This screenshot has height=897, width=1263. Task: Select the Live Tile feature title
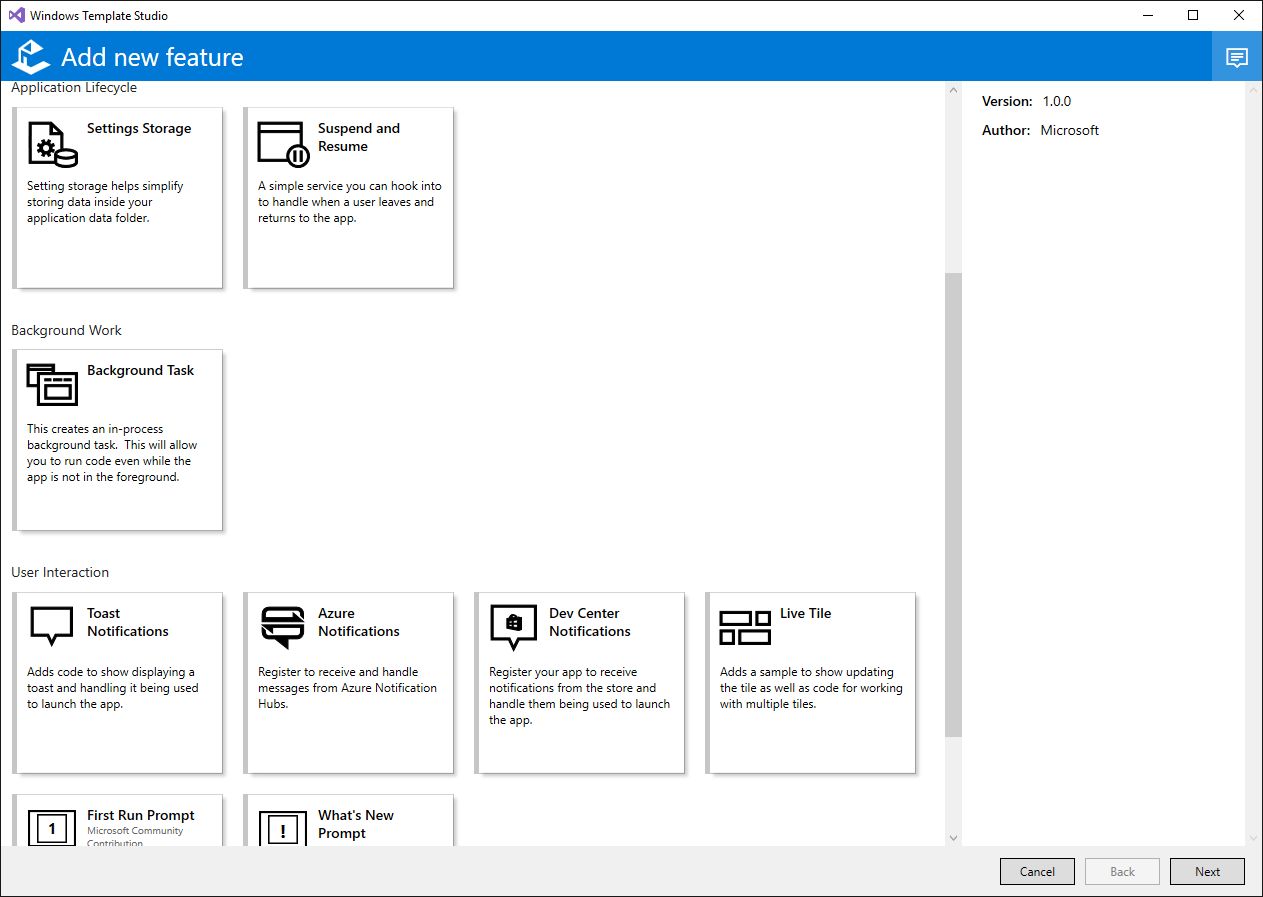click(x=805, y=613)
